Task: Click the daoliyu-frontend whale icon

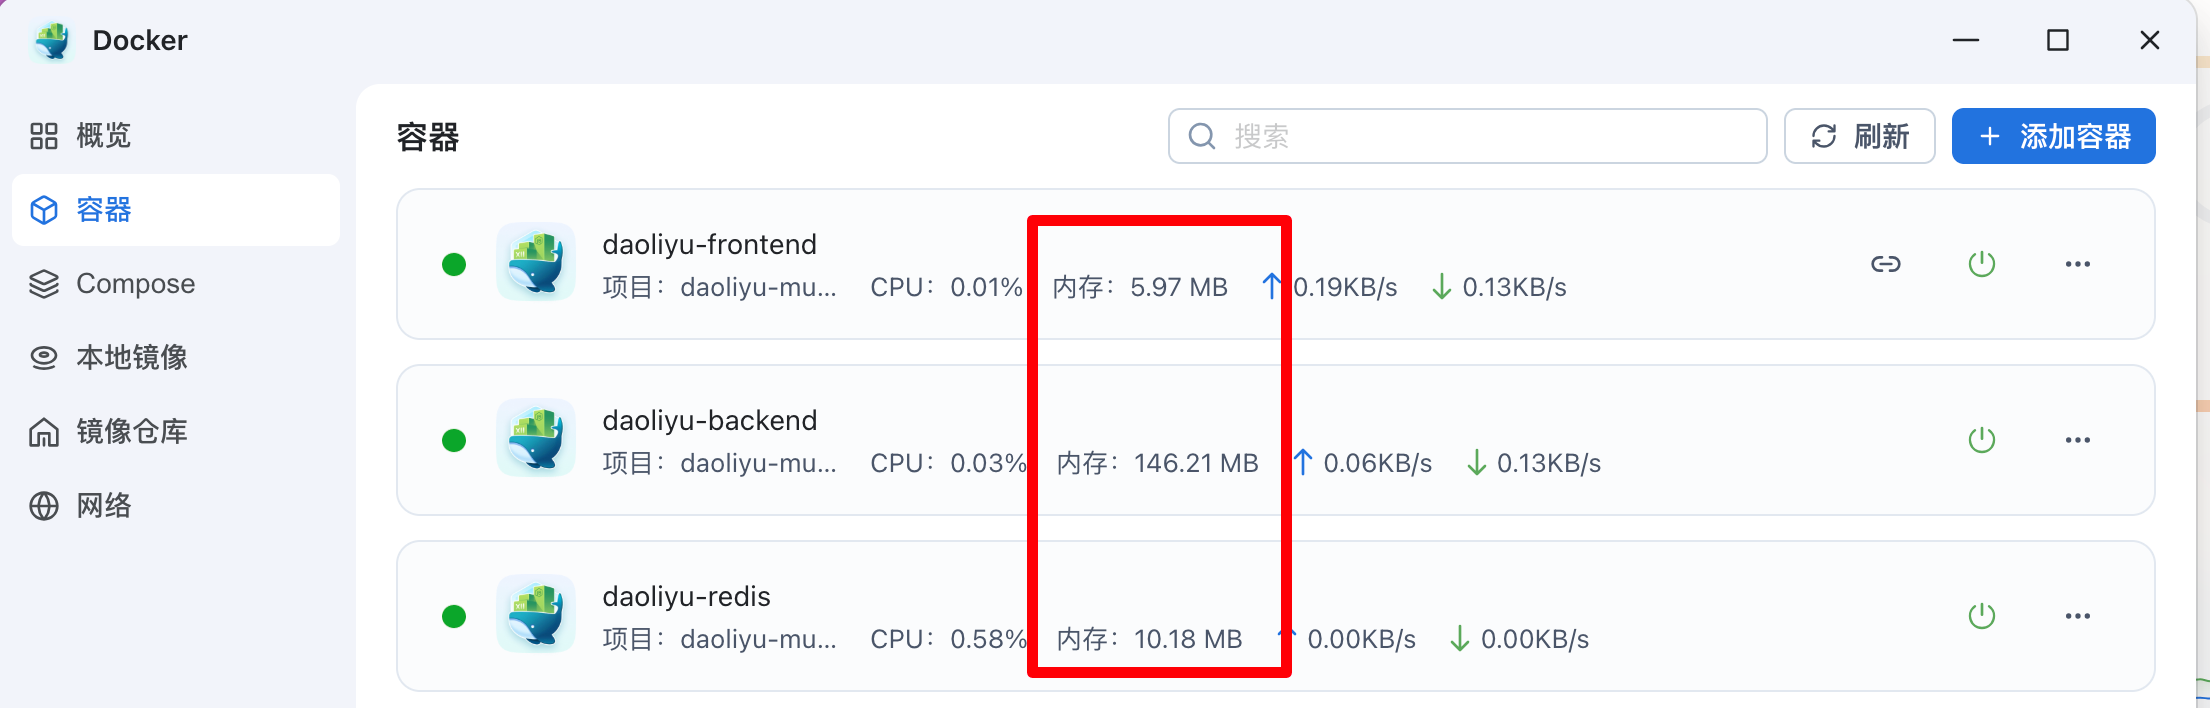Action: [536, 262]
